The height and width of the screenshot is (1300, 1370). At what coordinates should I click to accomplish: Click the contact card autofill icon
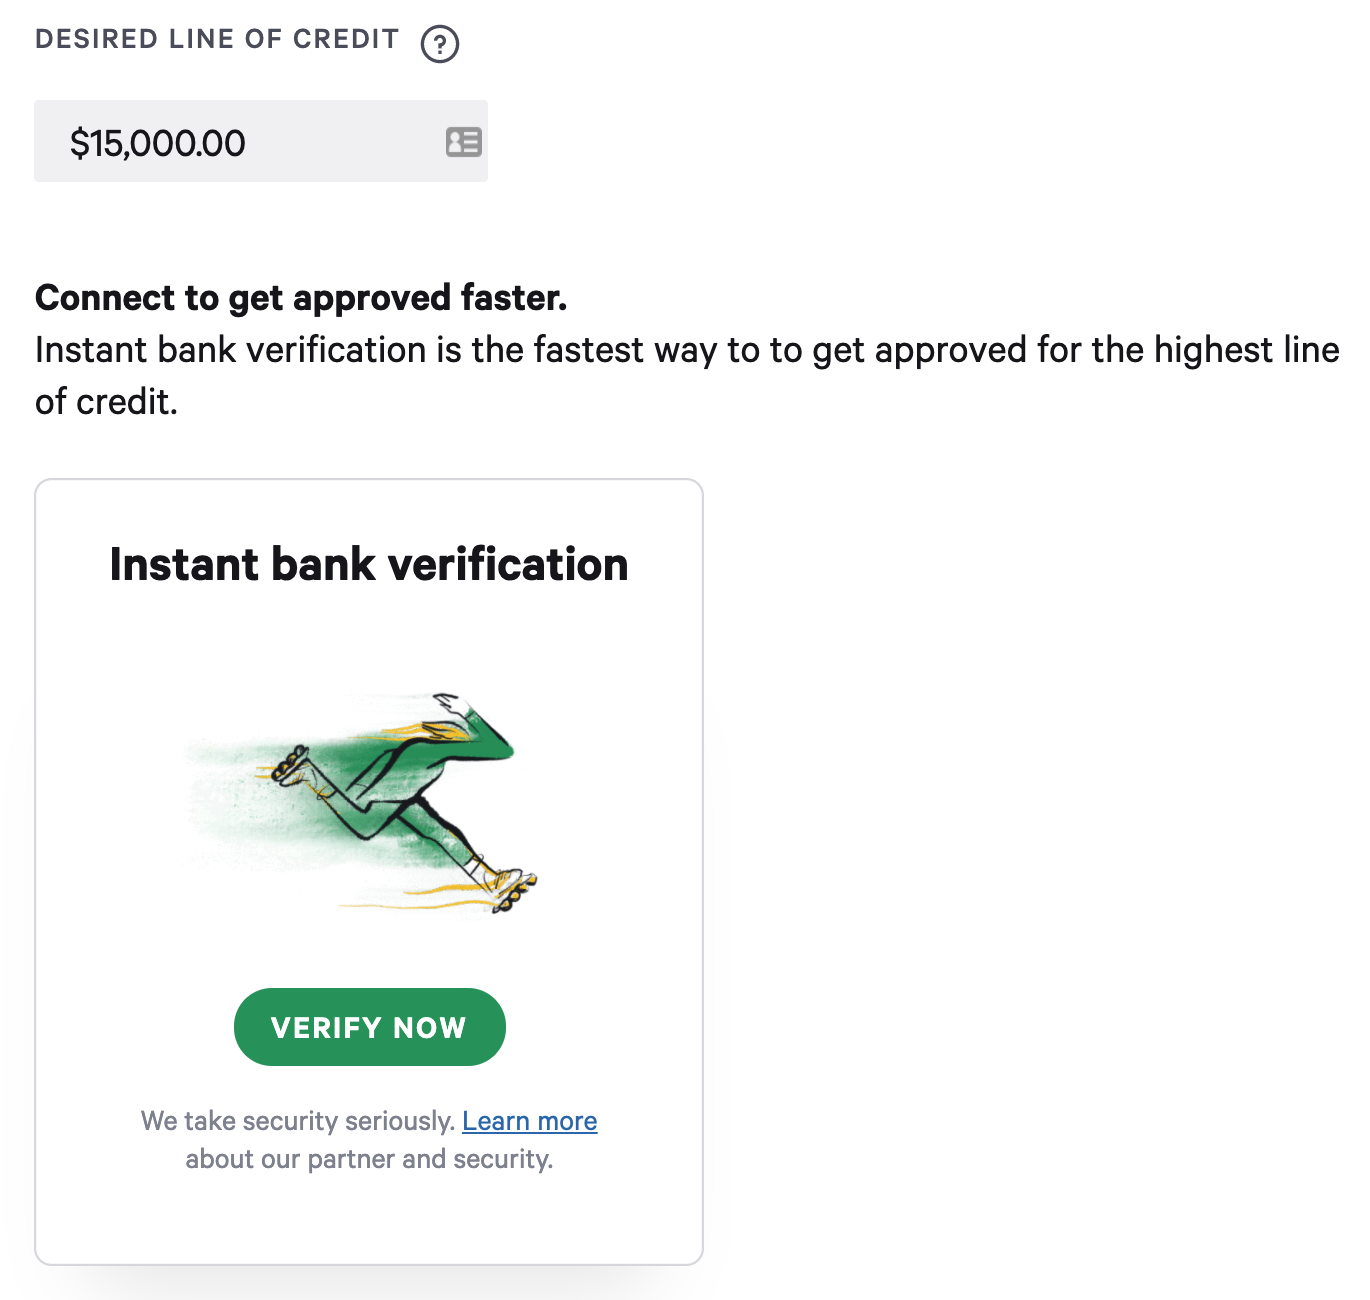[463, 142]
